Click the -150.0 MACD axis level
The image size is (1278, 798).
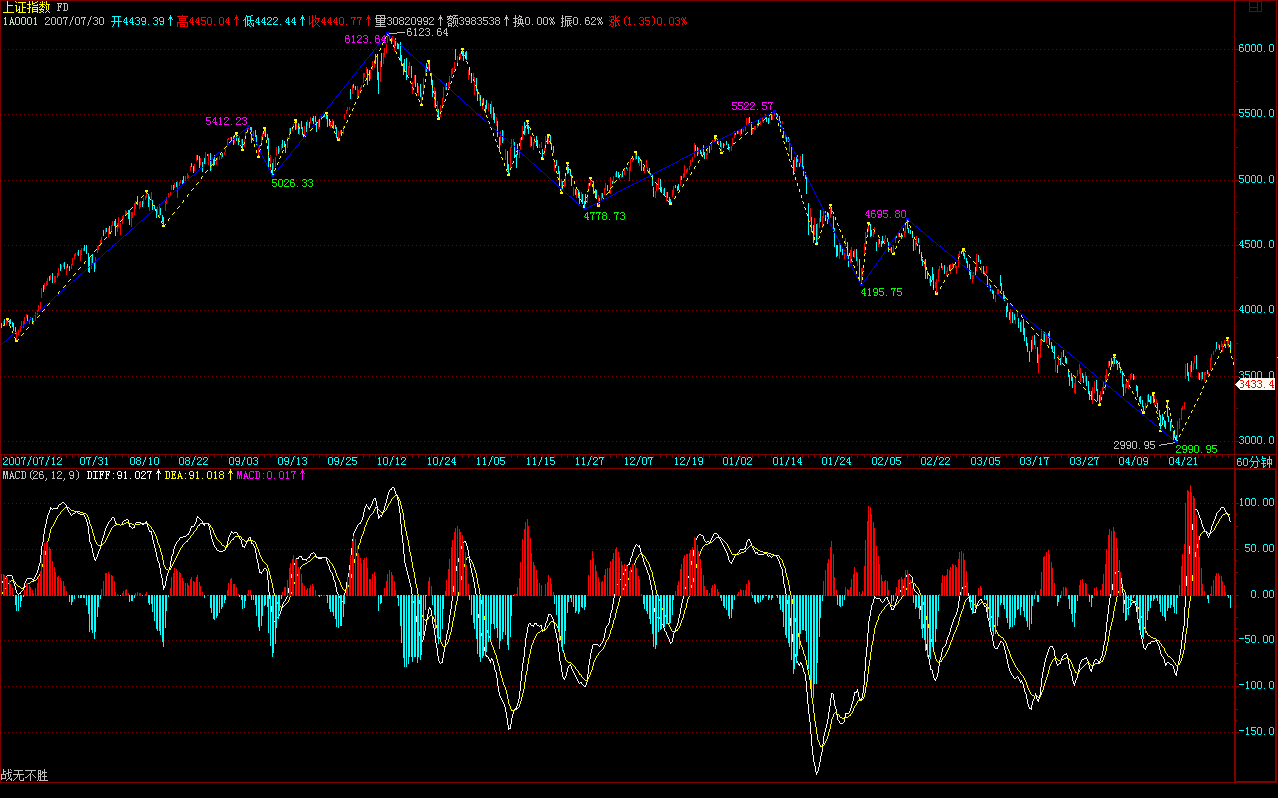click(1254, 732)
